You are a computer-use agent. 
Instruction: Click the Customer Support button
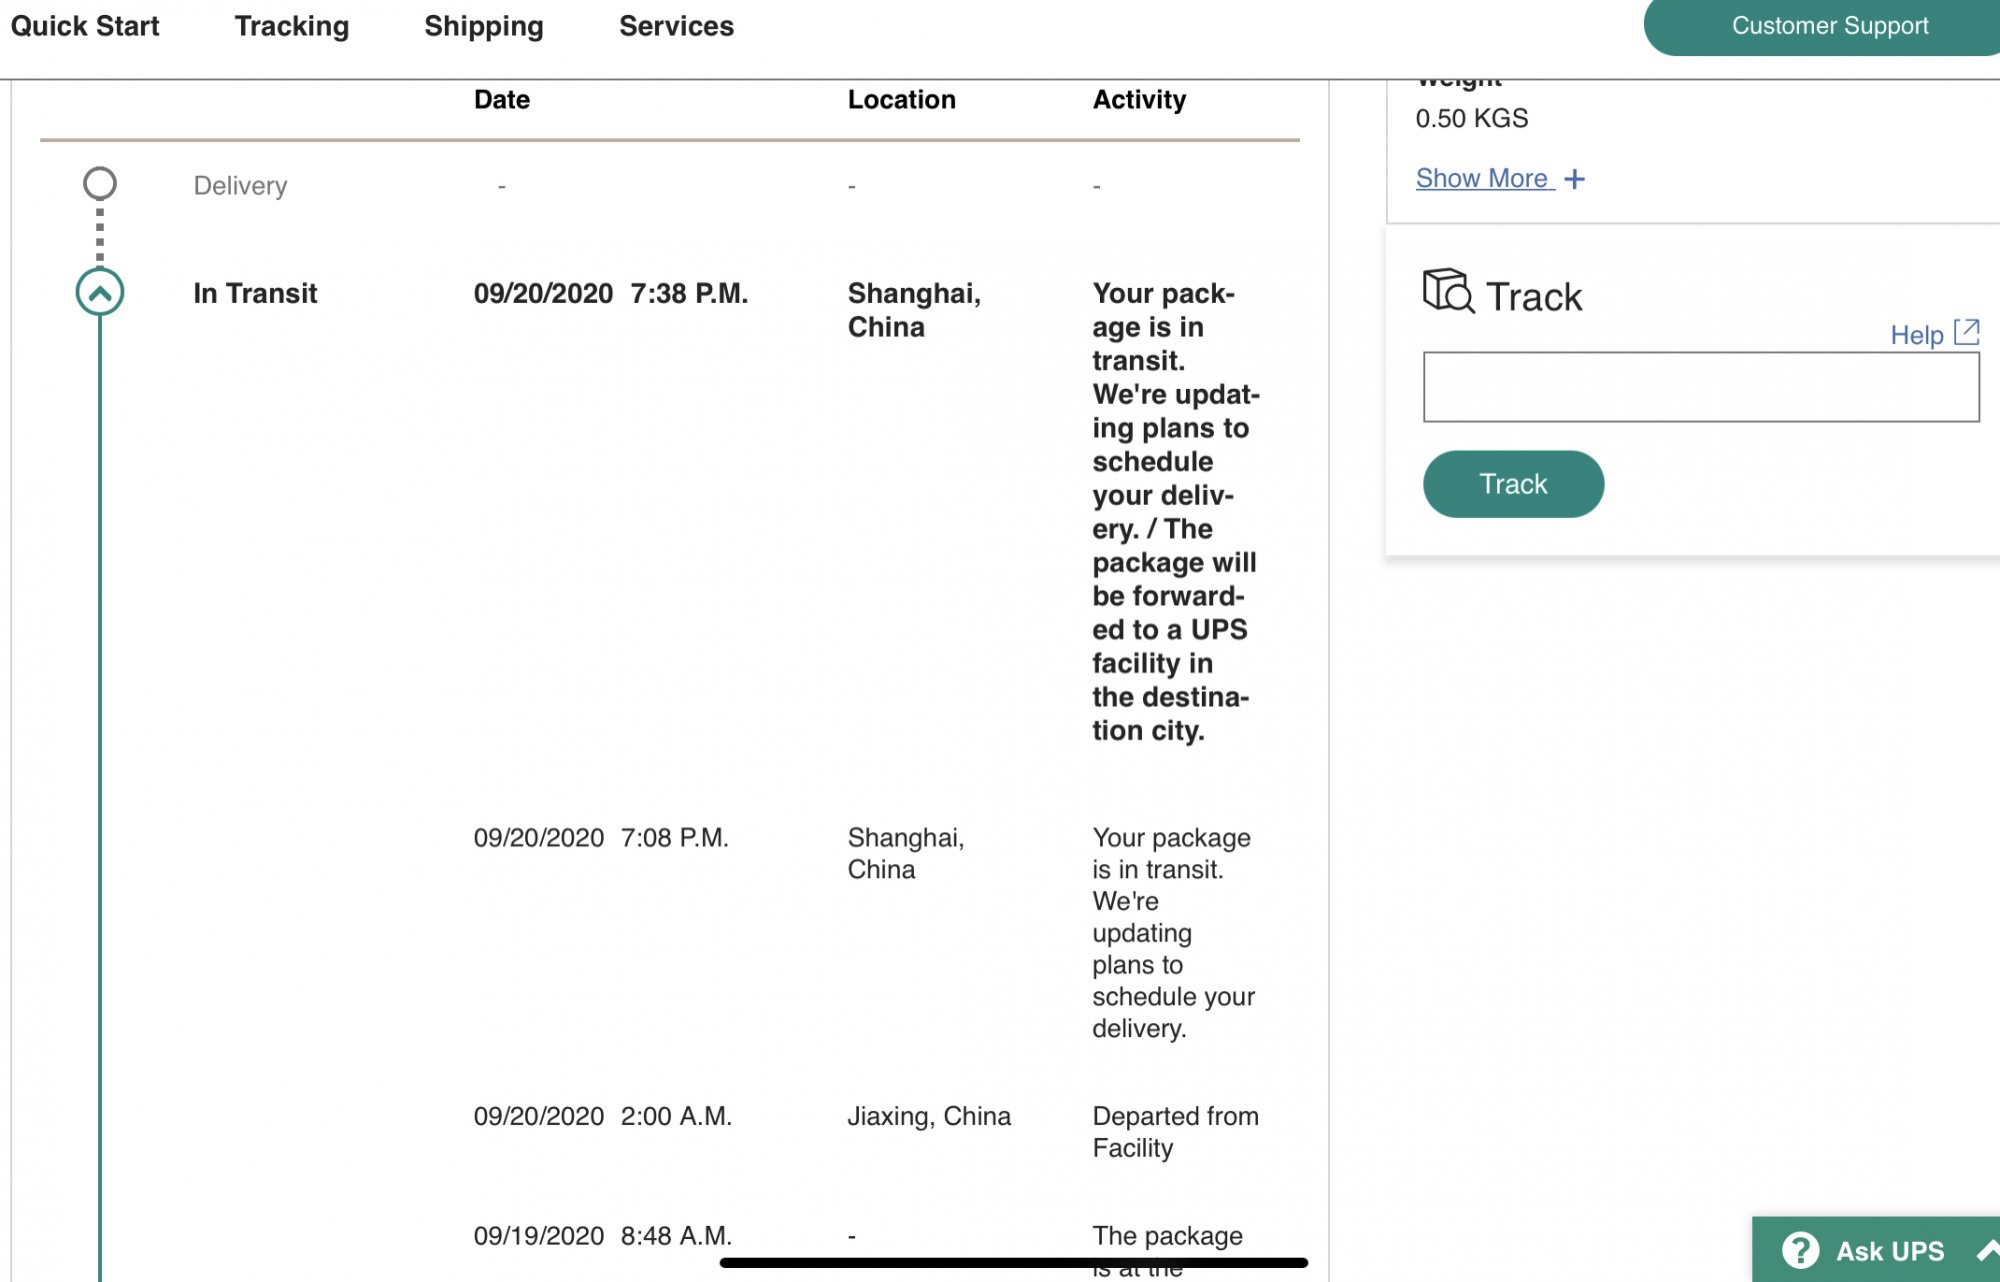pos(1822,26)
